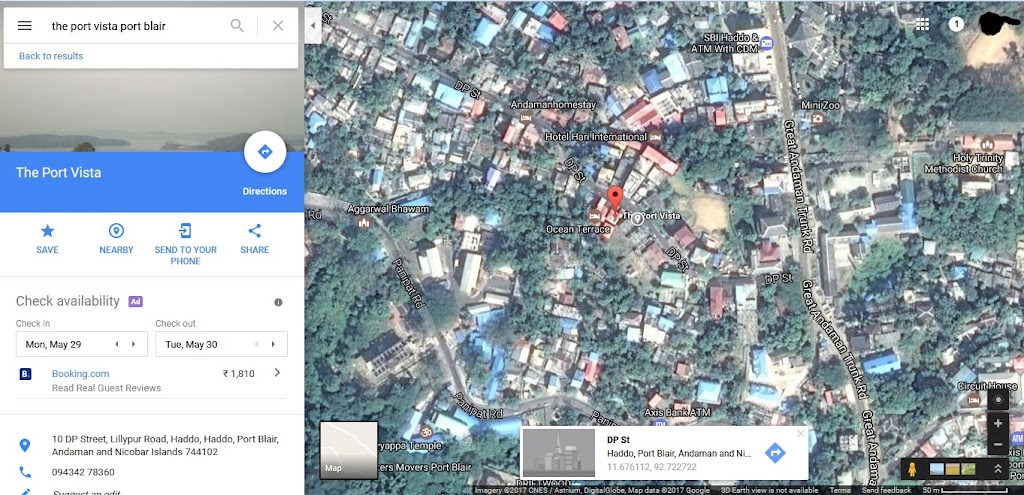
Task: Click the Booking.com logo icon
Action: click(25, 374)
